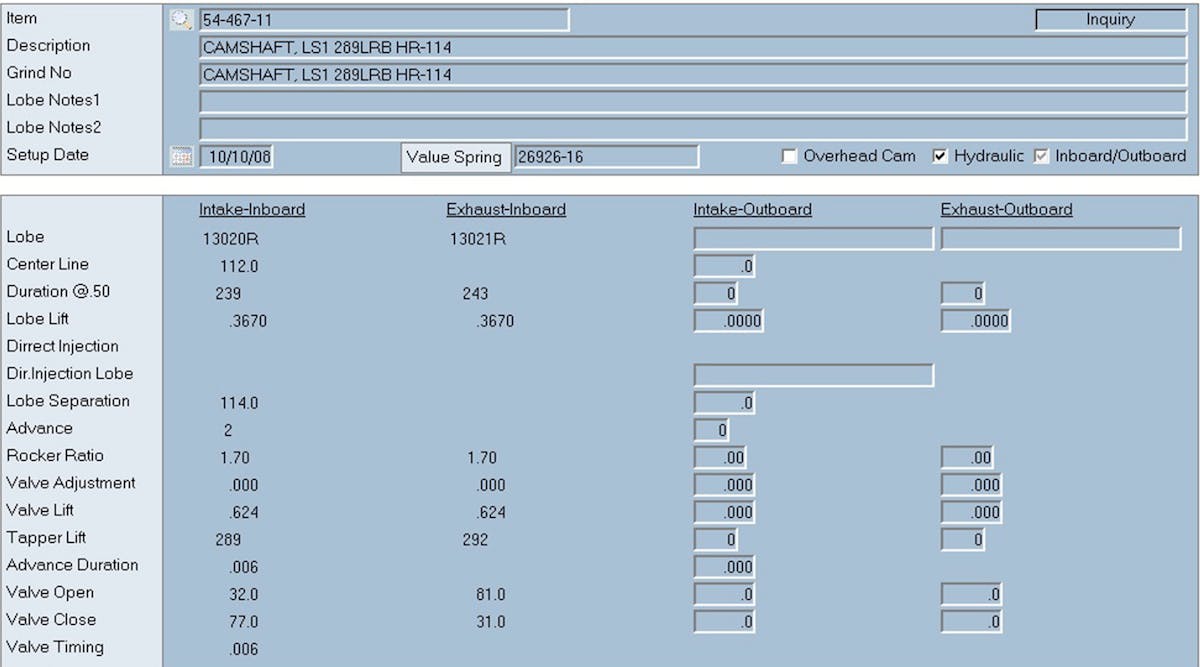This screenshot has width=1200, height=667.
Task: Click the Exhaust-Outboard Valve Close field
Action: coord(971,622)
